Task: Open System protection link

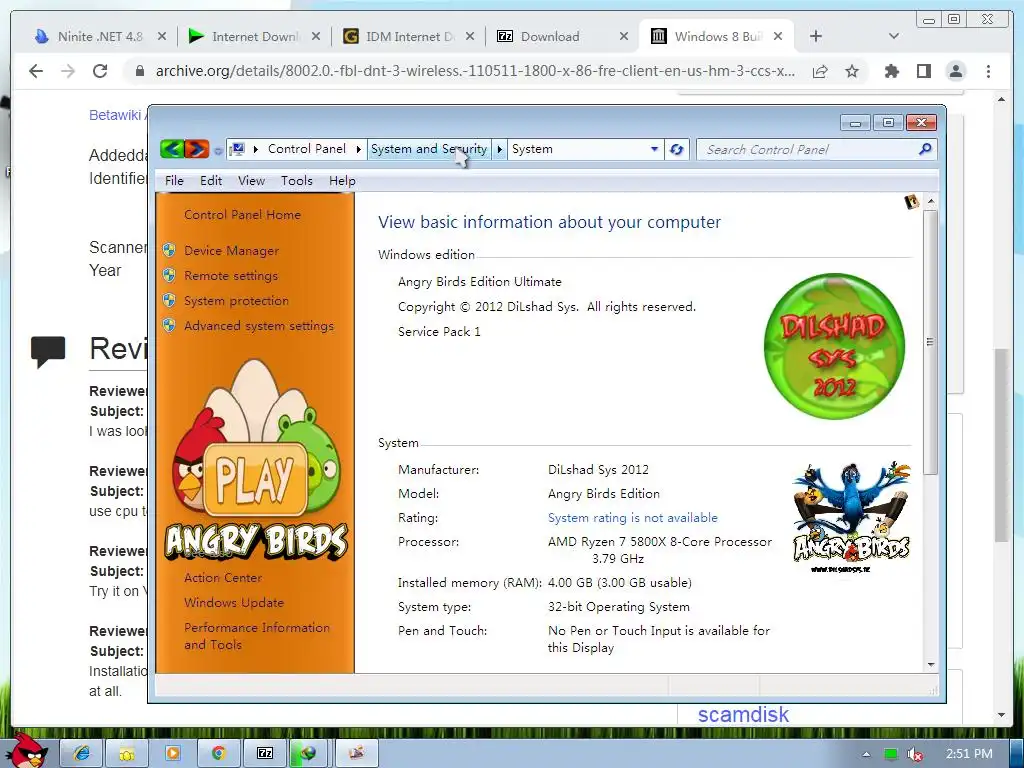Action: point(236,301)
